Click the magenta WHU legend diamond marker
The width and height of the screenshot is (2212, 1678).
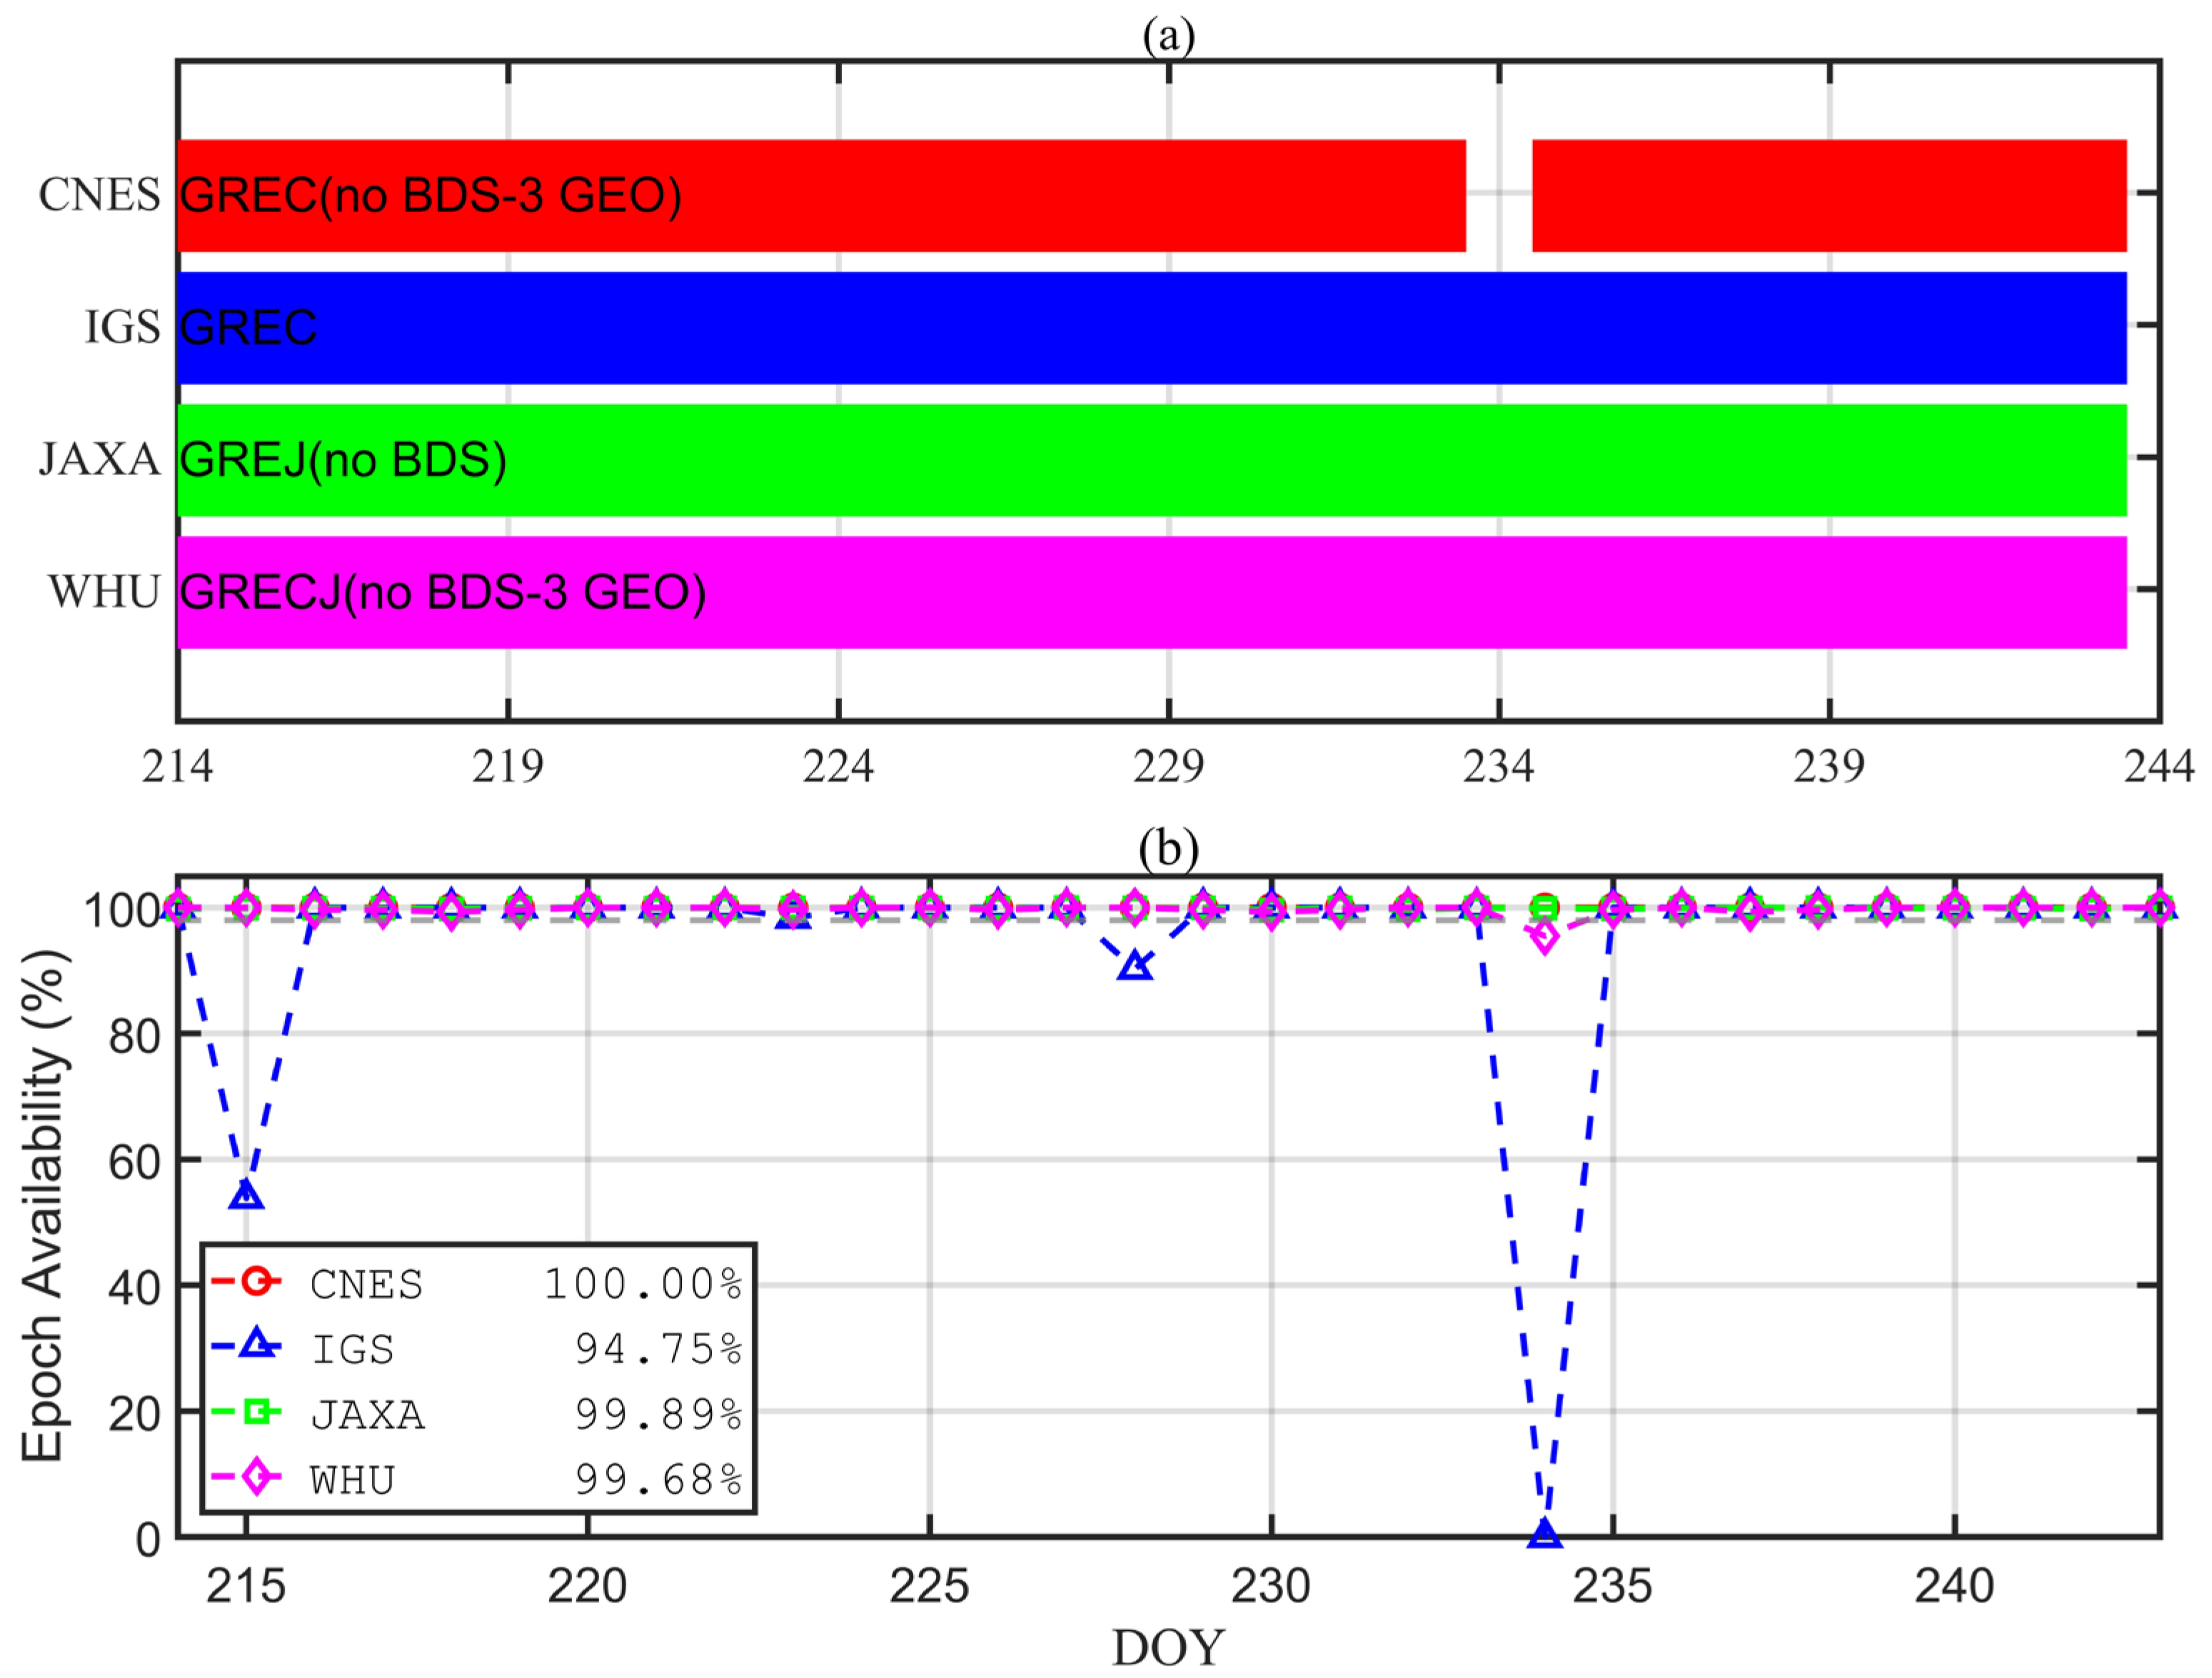pos(257,1476)
